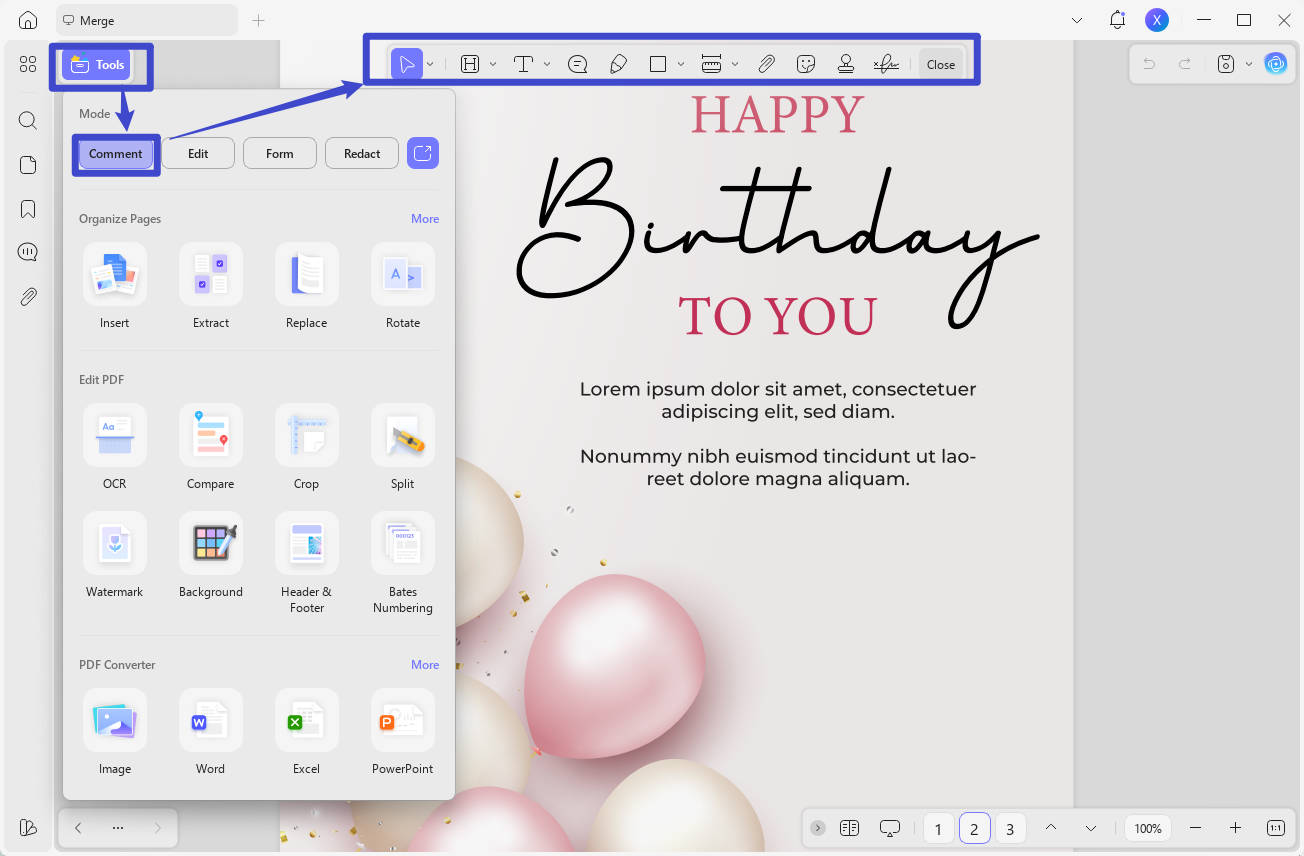Select the rectangle shape tool

click(x=658, y=64)
